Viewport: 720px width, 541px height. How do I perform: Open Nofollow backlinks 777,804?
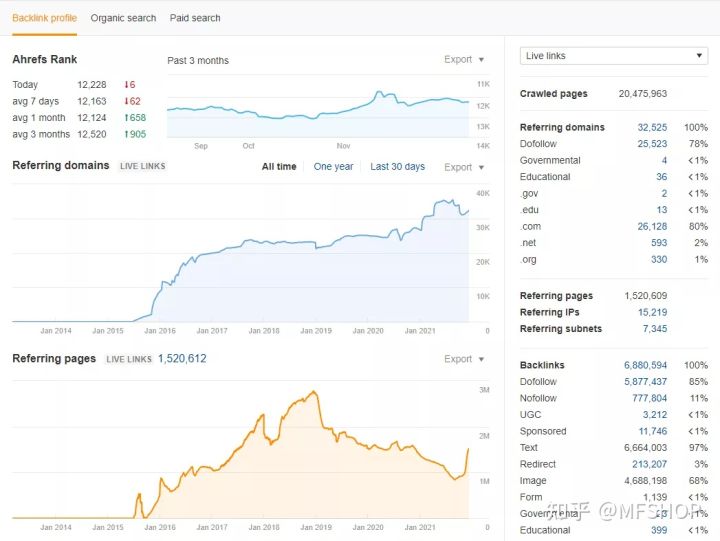click(649, 399)
